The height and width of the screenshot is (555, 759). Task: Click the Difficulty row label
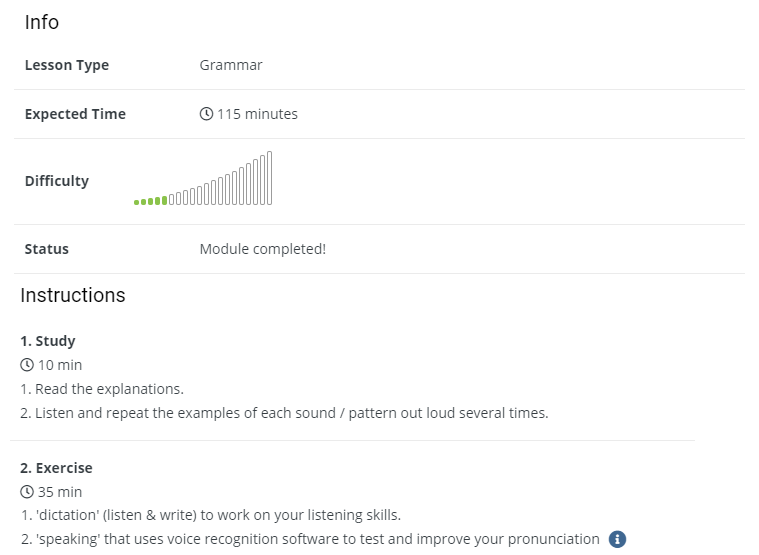[57, 181]
